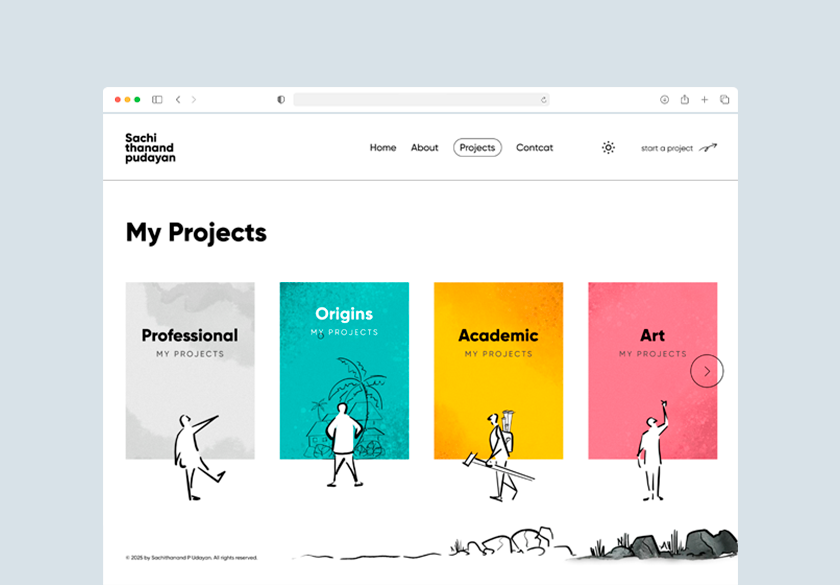Open the teal Origins project card
840x585 pixels.
tap(344, 371)
